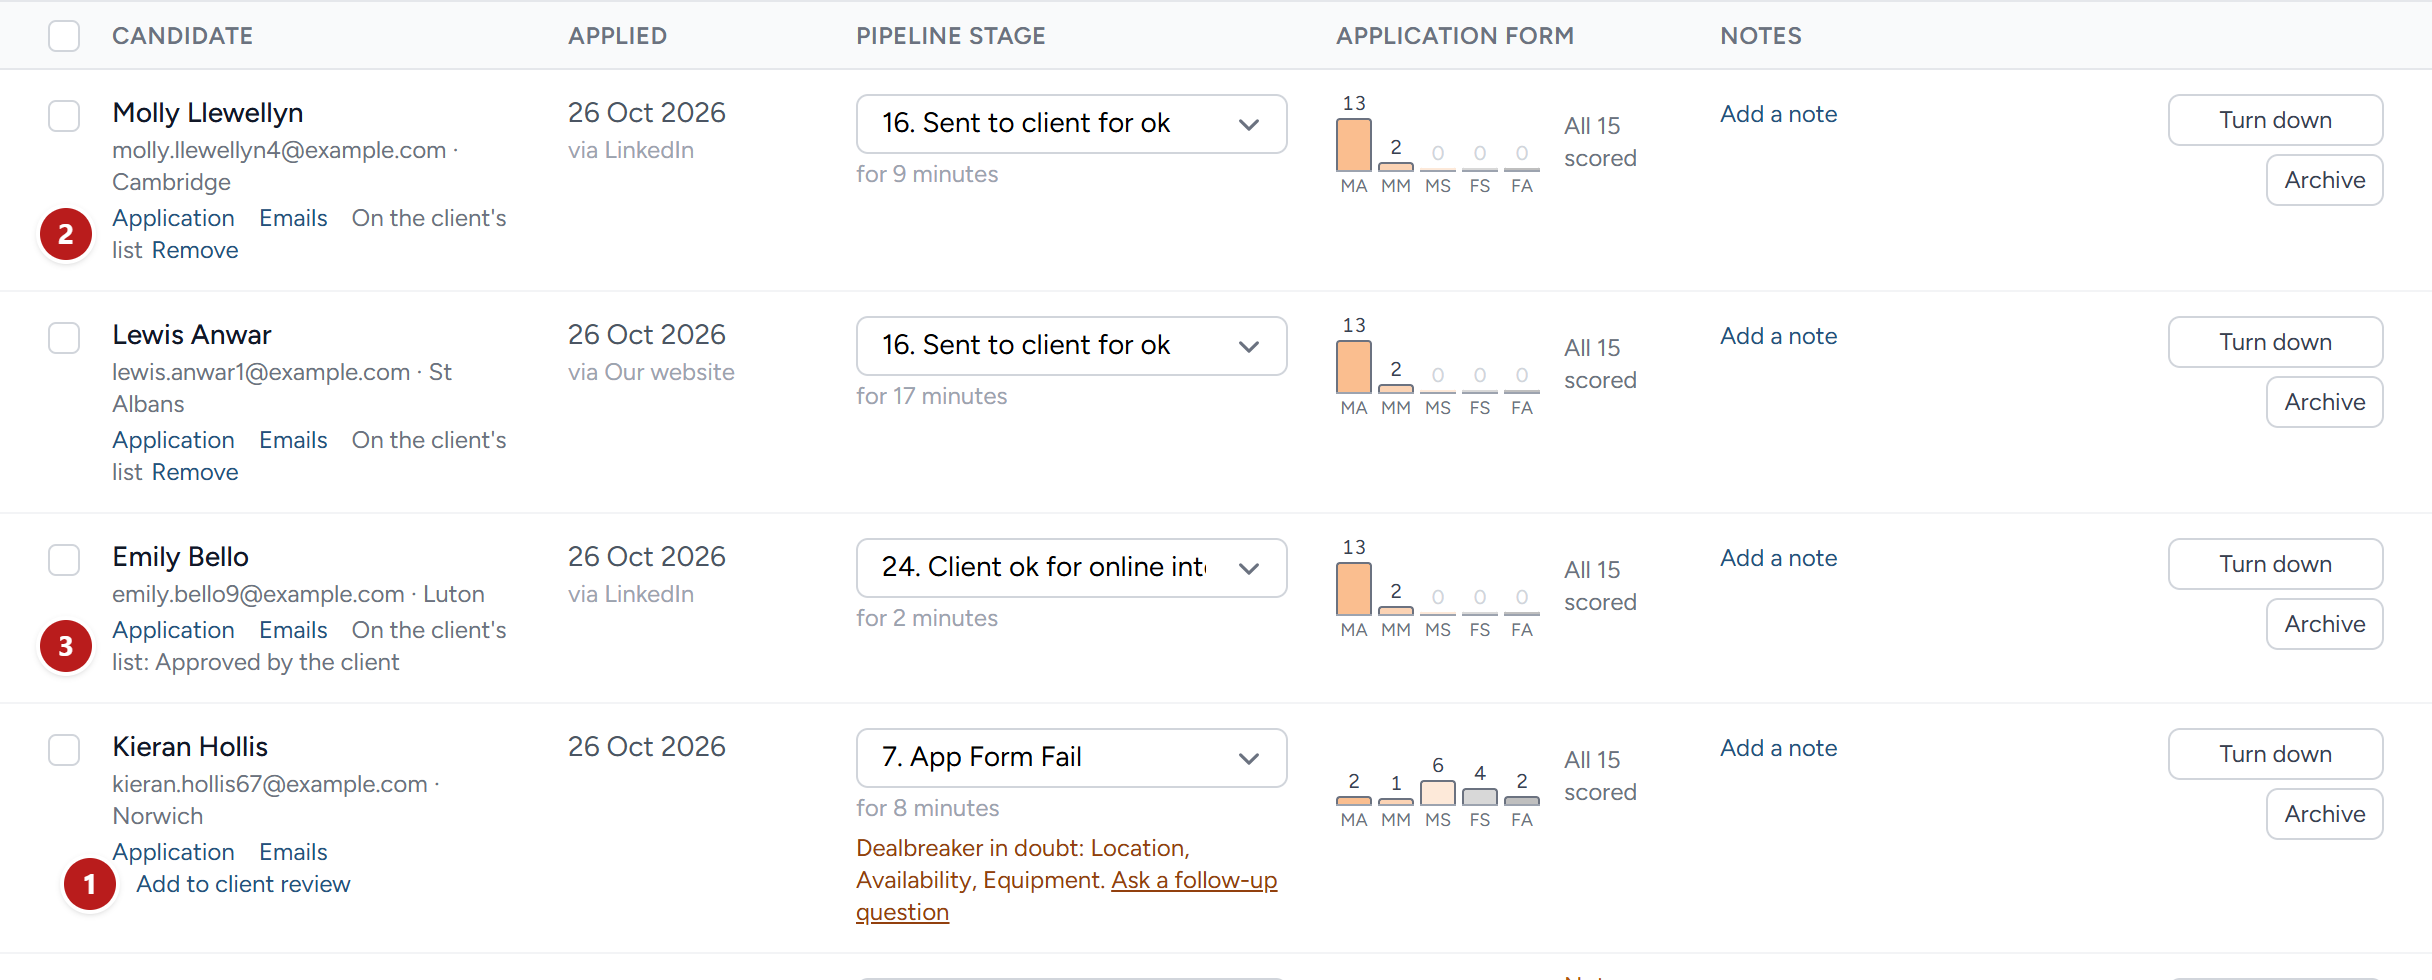
Task: Open Emily Bello's candidate name
Action: click(180, 557)
